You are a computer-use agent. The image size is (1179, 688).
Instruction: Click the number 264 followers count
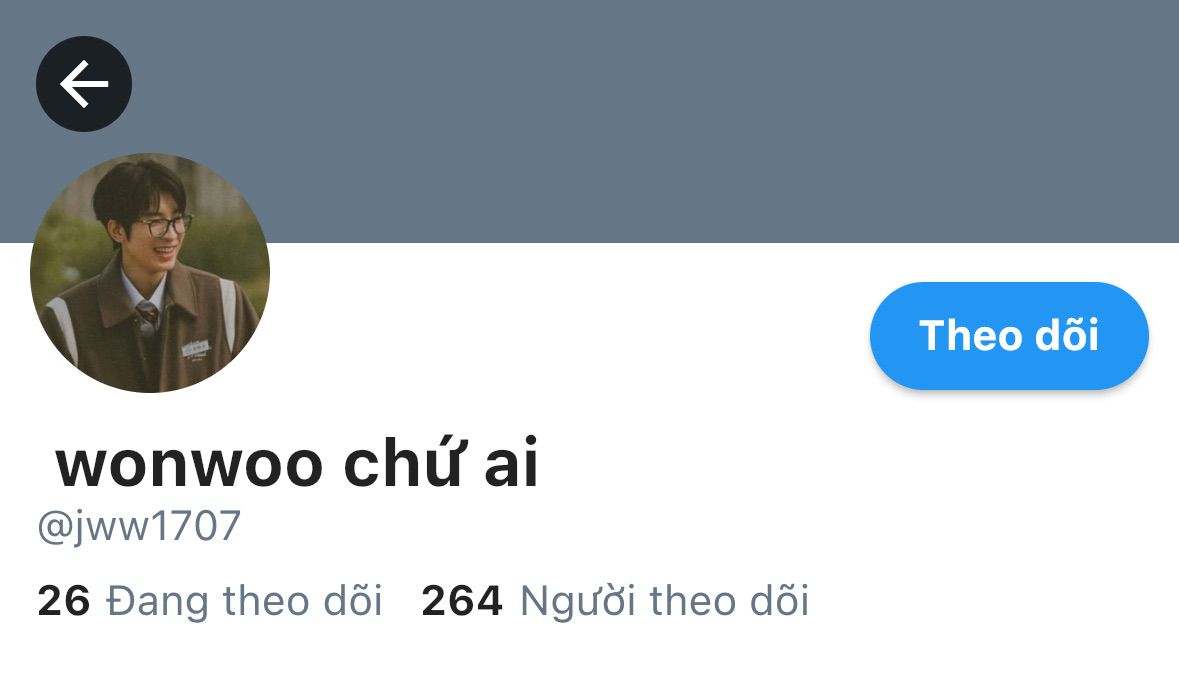coord(462,602)
